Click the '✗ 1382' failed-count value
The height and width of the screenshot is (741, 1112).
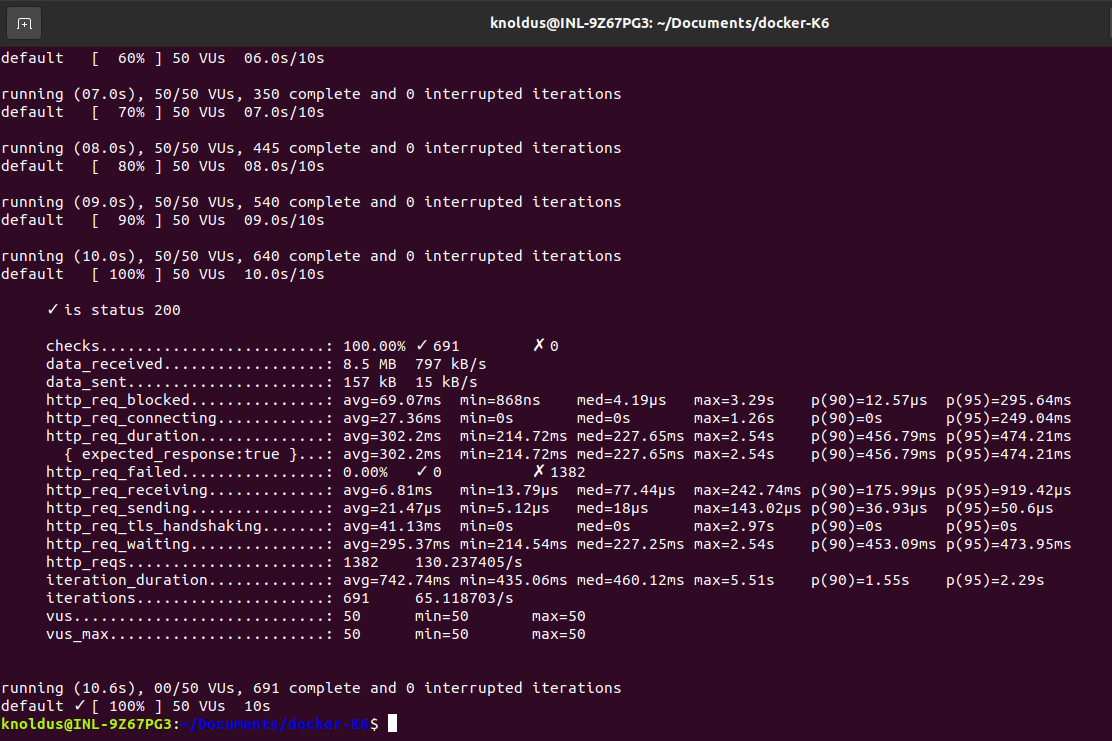click(x=559, y=472)
